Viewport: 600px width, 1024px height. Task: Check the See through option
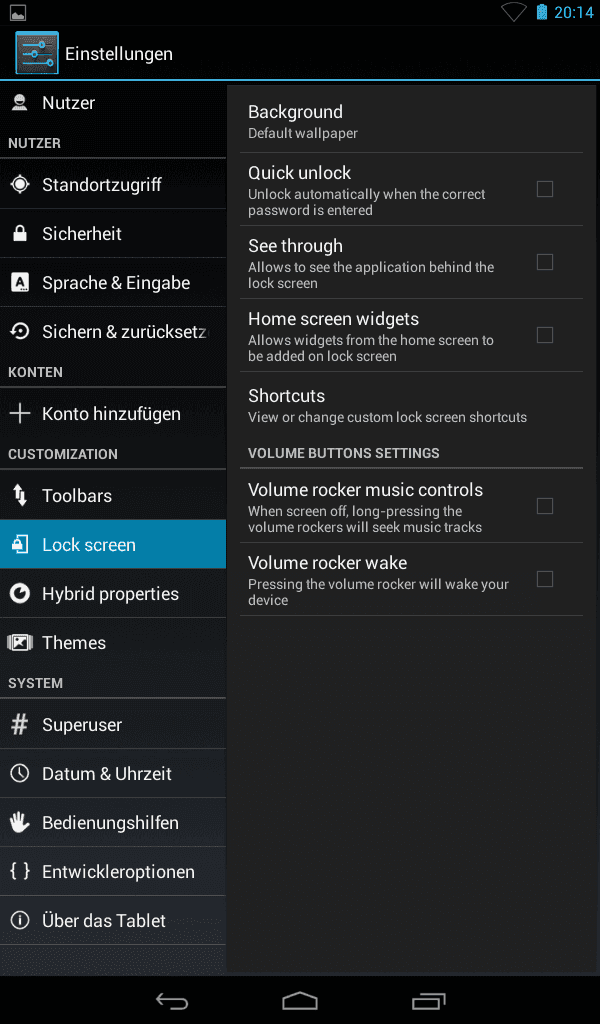(x=545, y=263)
